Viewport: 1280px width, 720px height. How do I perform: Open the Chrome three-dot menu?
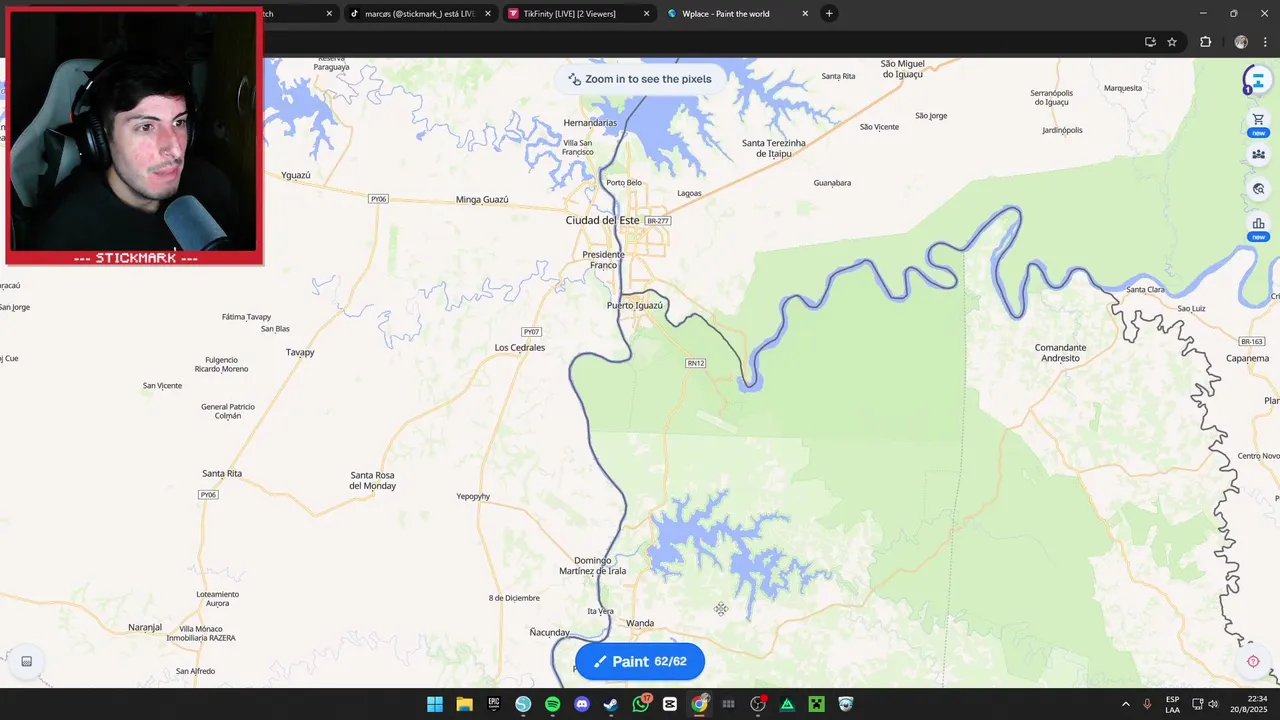tap(1265, 42)
